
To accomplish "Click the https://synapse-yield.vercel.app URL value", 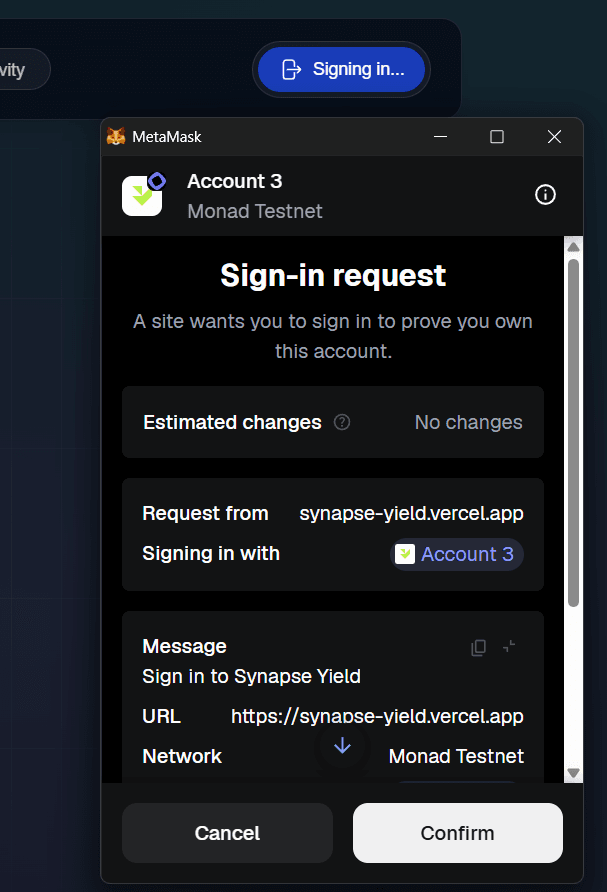I will click(x=377, y=716).
